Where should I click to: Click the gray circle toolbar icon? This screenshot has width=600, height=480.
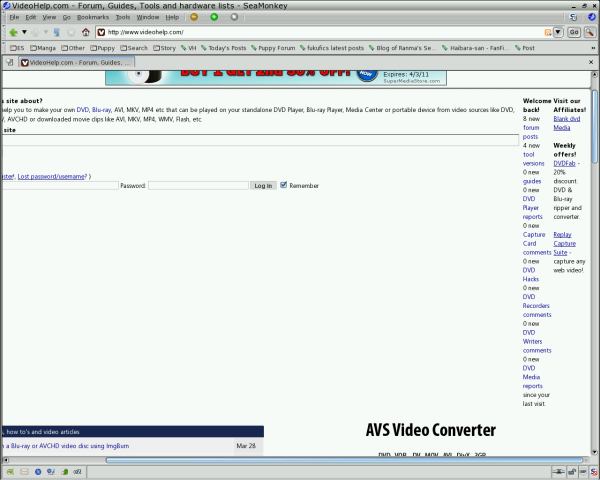234,17
